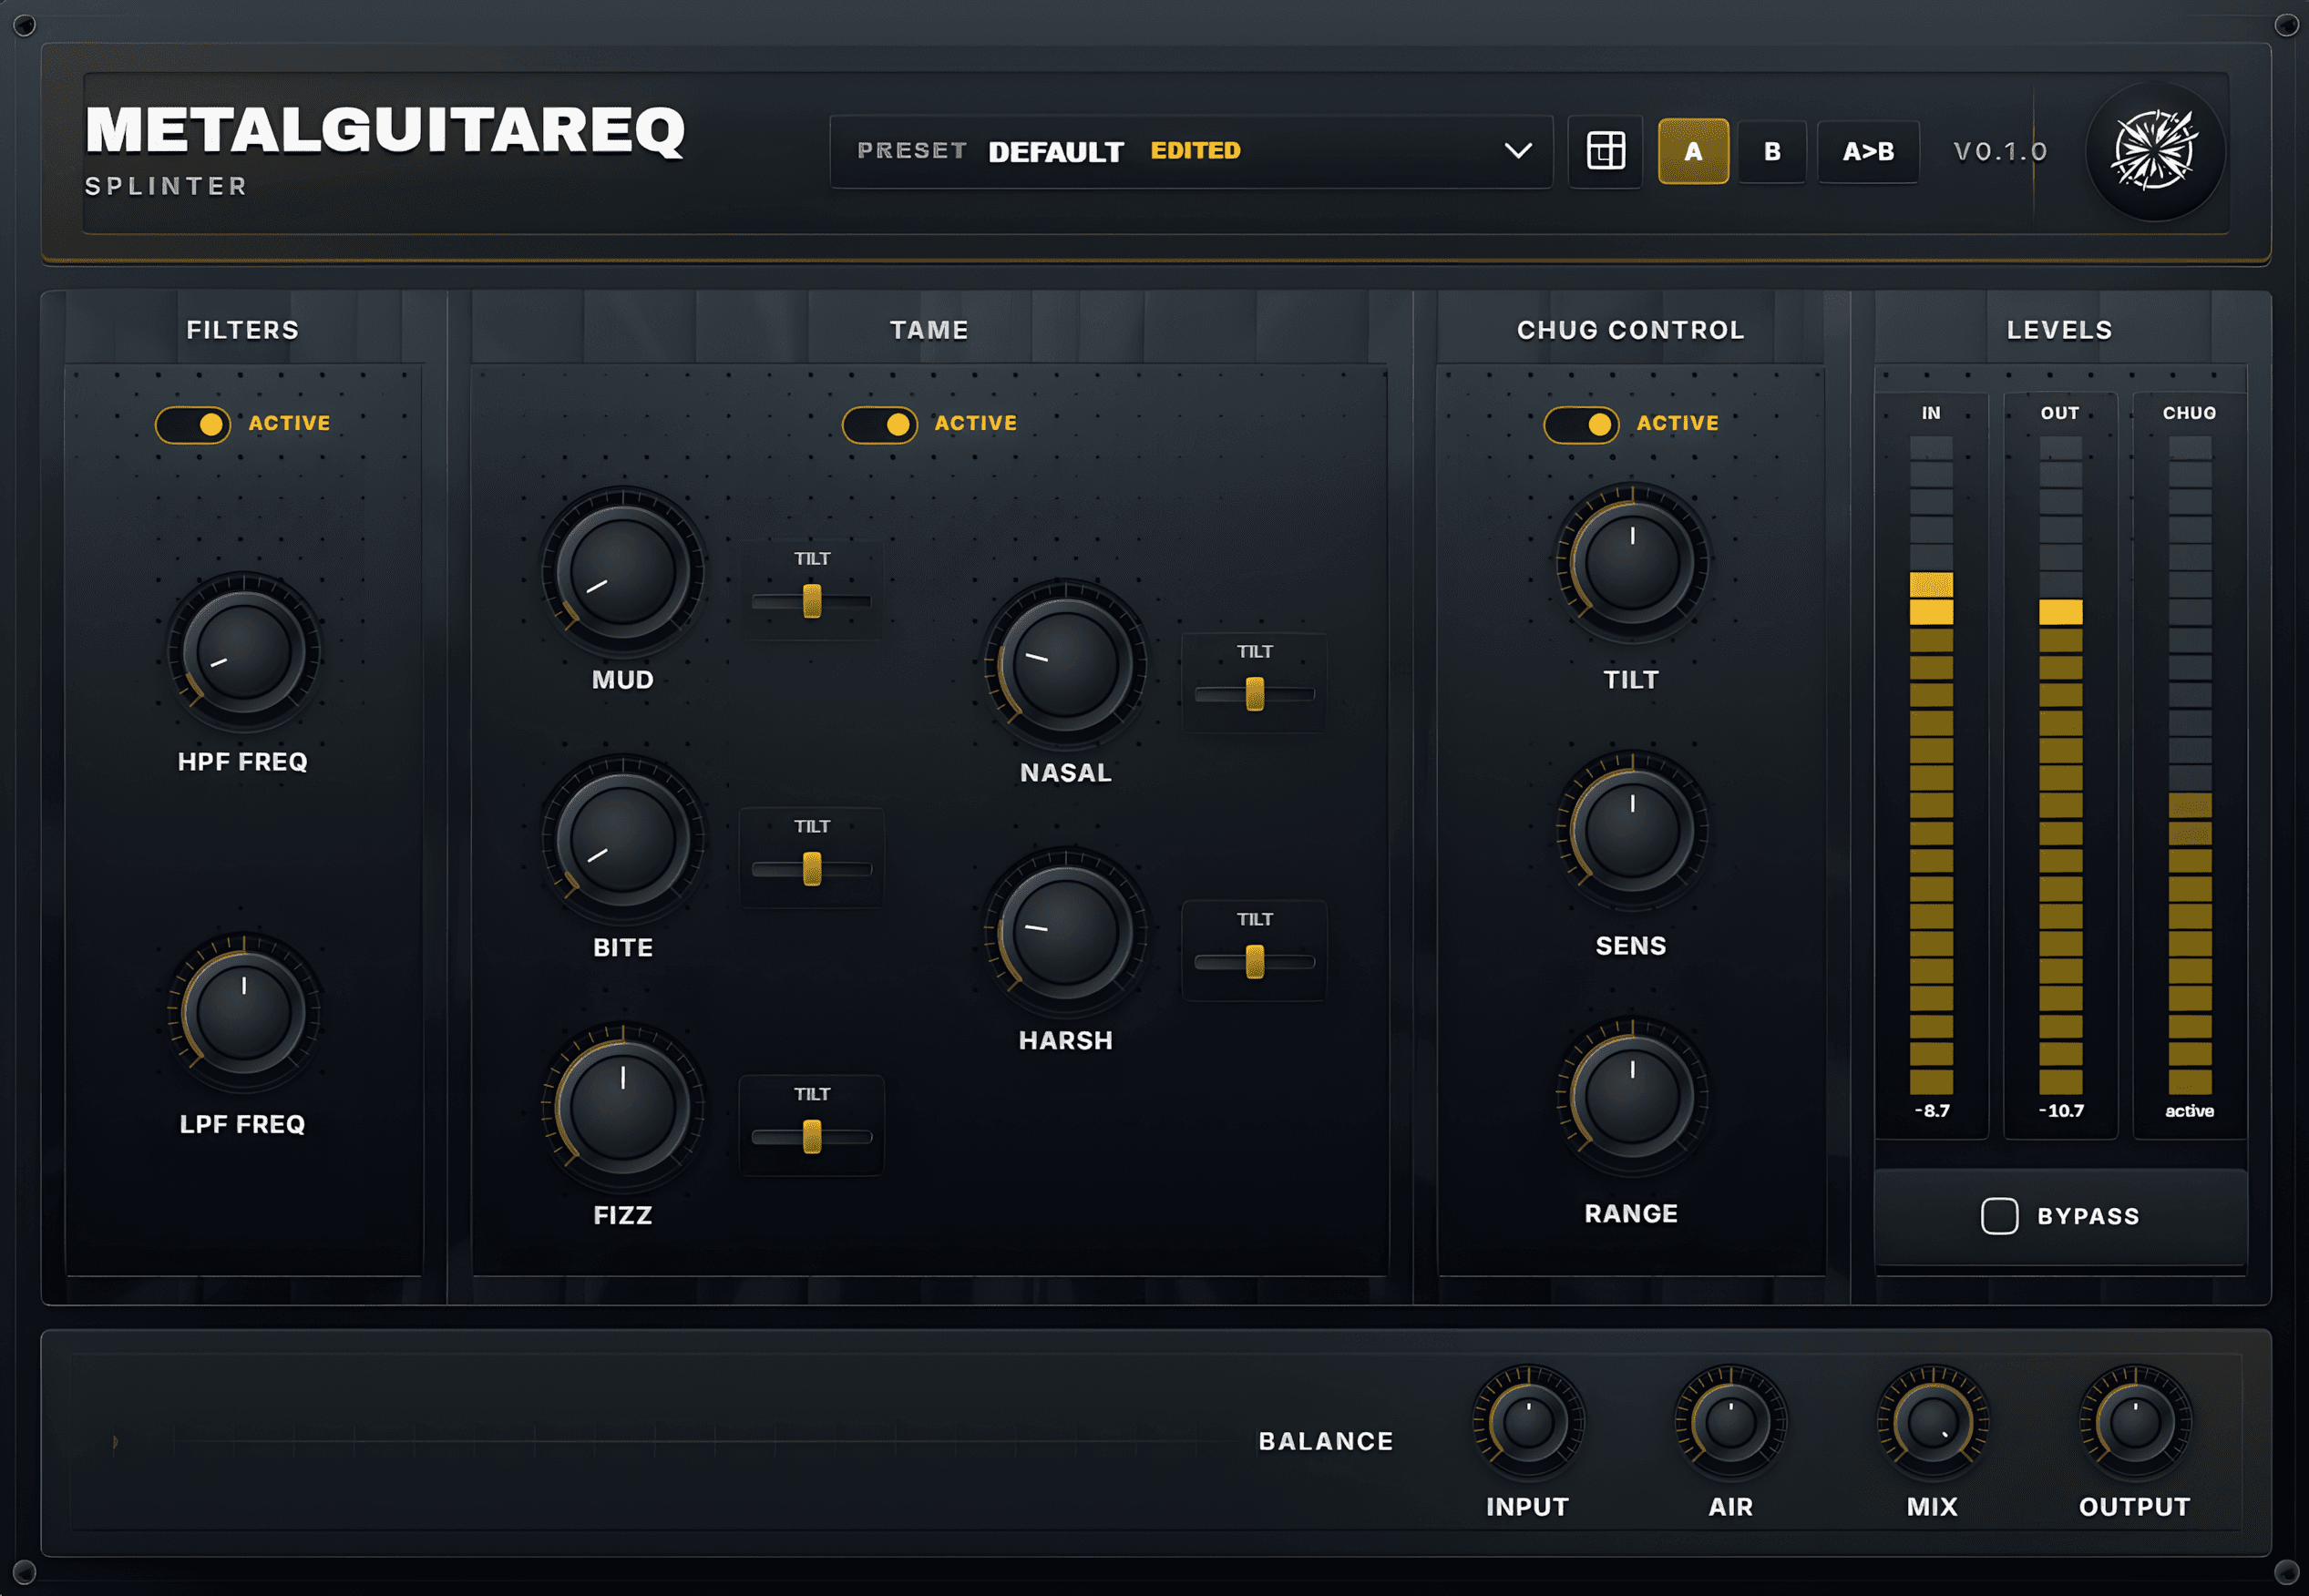Viewport: 2309px width, 1596px height.
Task: Click the -10.7 output level readout
Action: [x=2060, y=1111]
